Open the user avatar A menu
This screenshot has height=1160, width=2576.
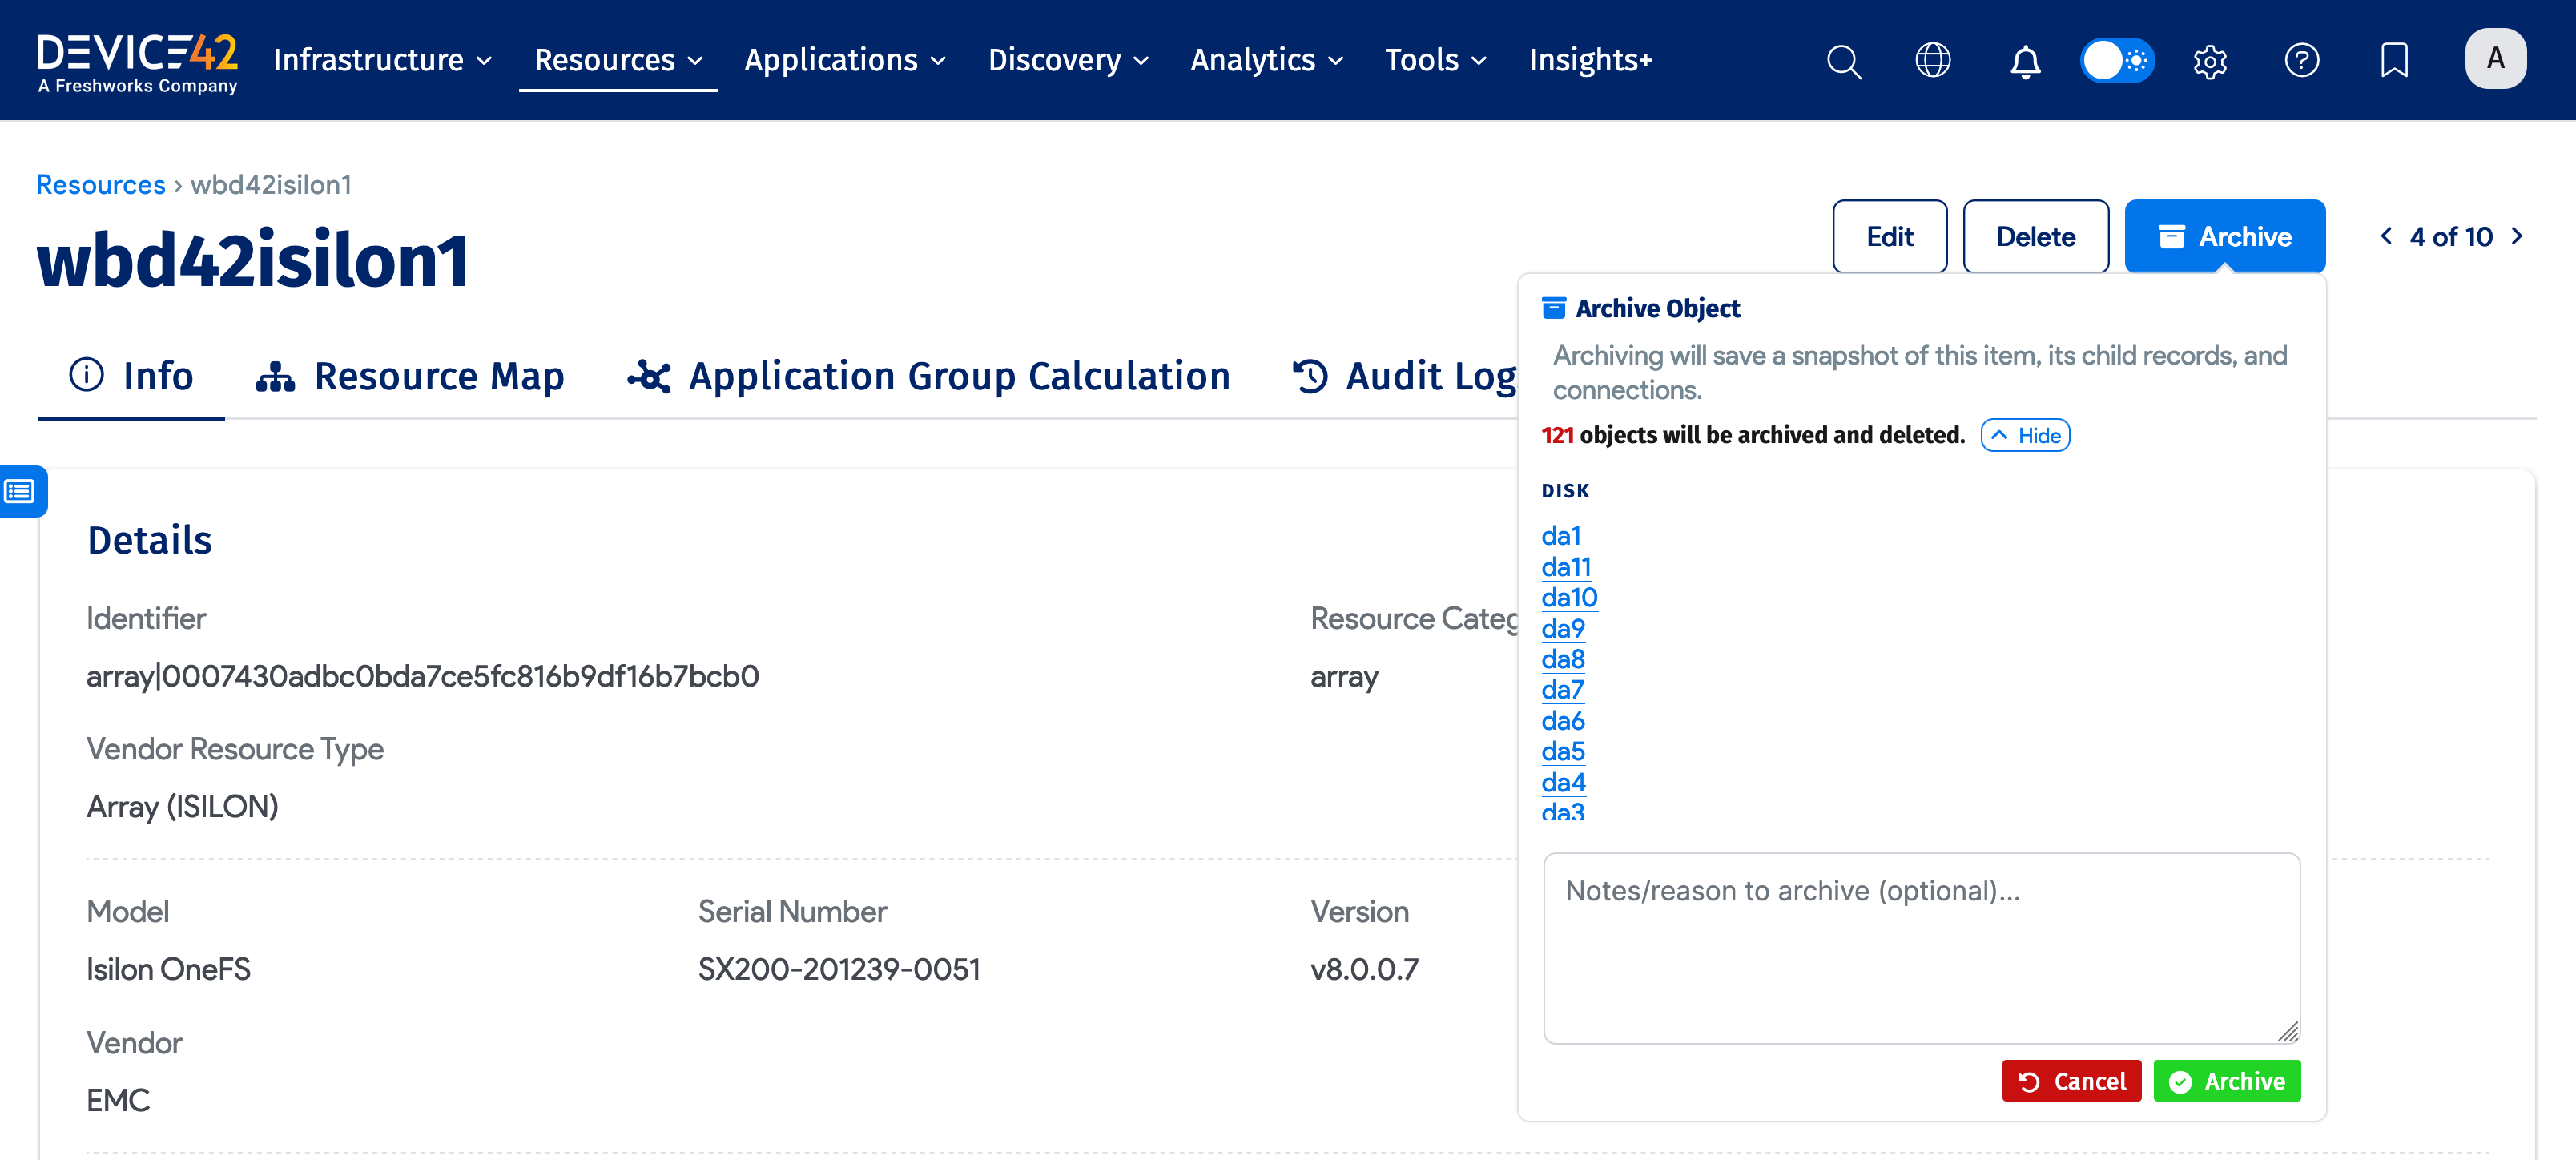point(2495,59)
